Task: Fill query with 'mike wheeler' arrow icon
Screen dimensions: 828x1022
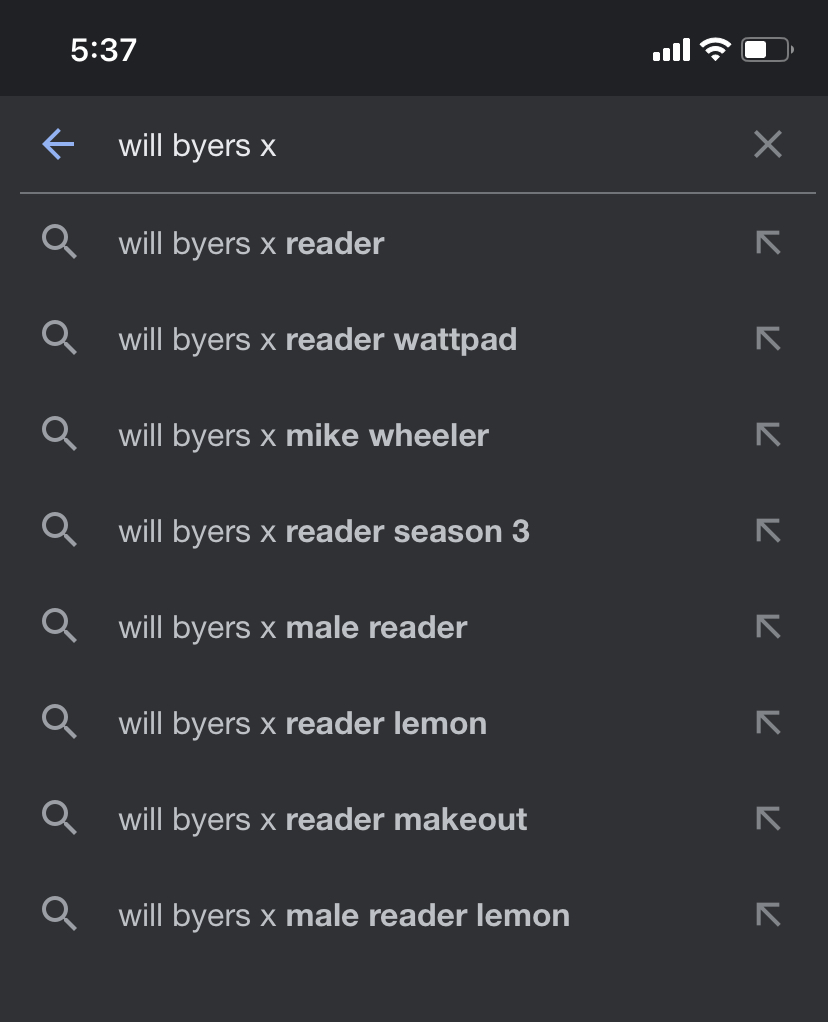Action: pos(768,435)
